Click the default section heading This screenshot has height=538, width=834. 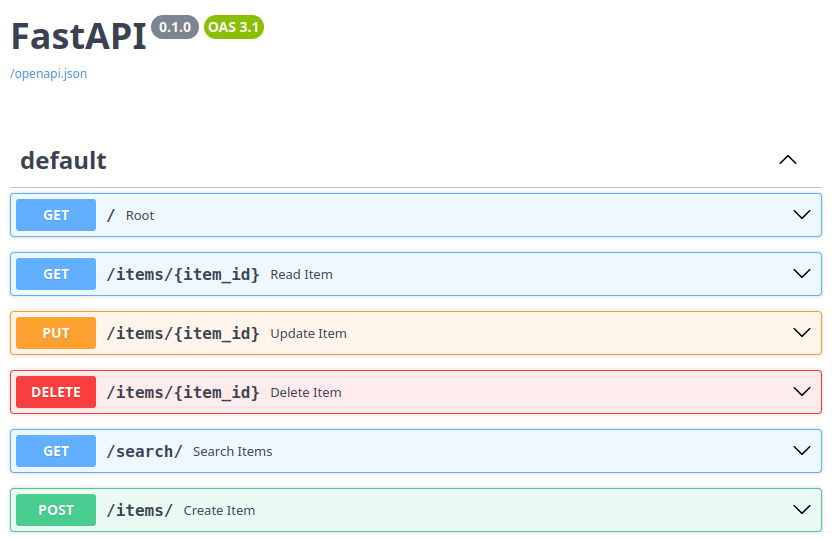pyautogui.click(x=63, y=160)
